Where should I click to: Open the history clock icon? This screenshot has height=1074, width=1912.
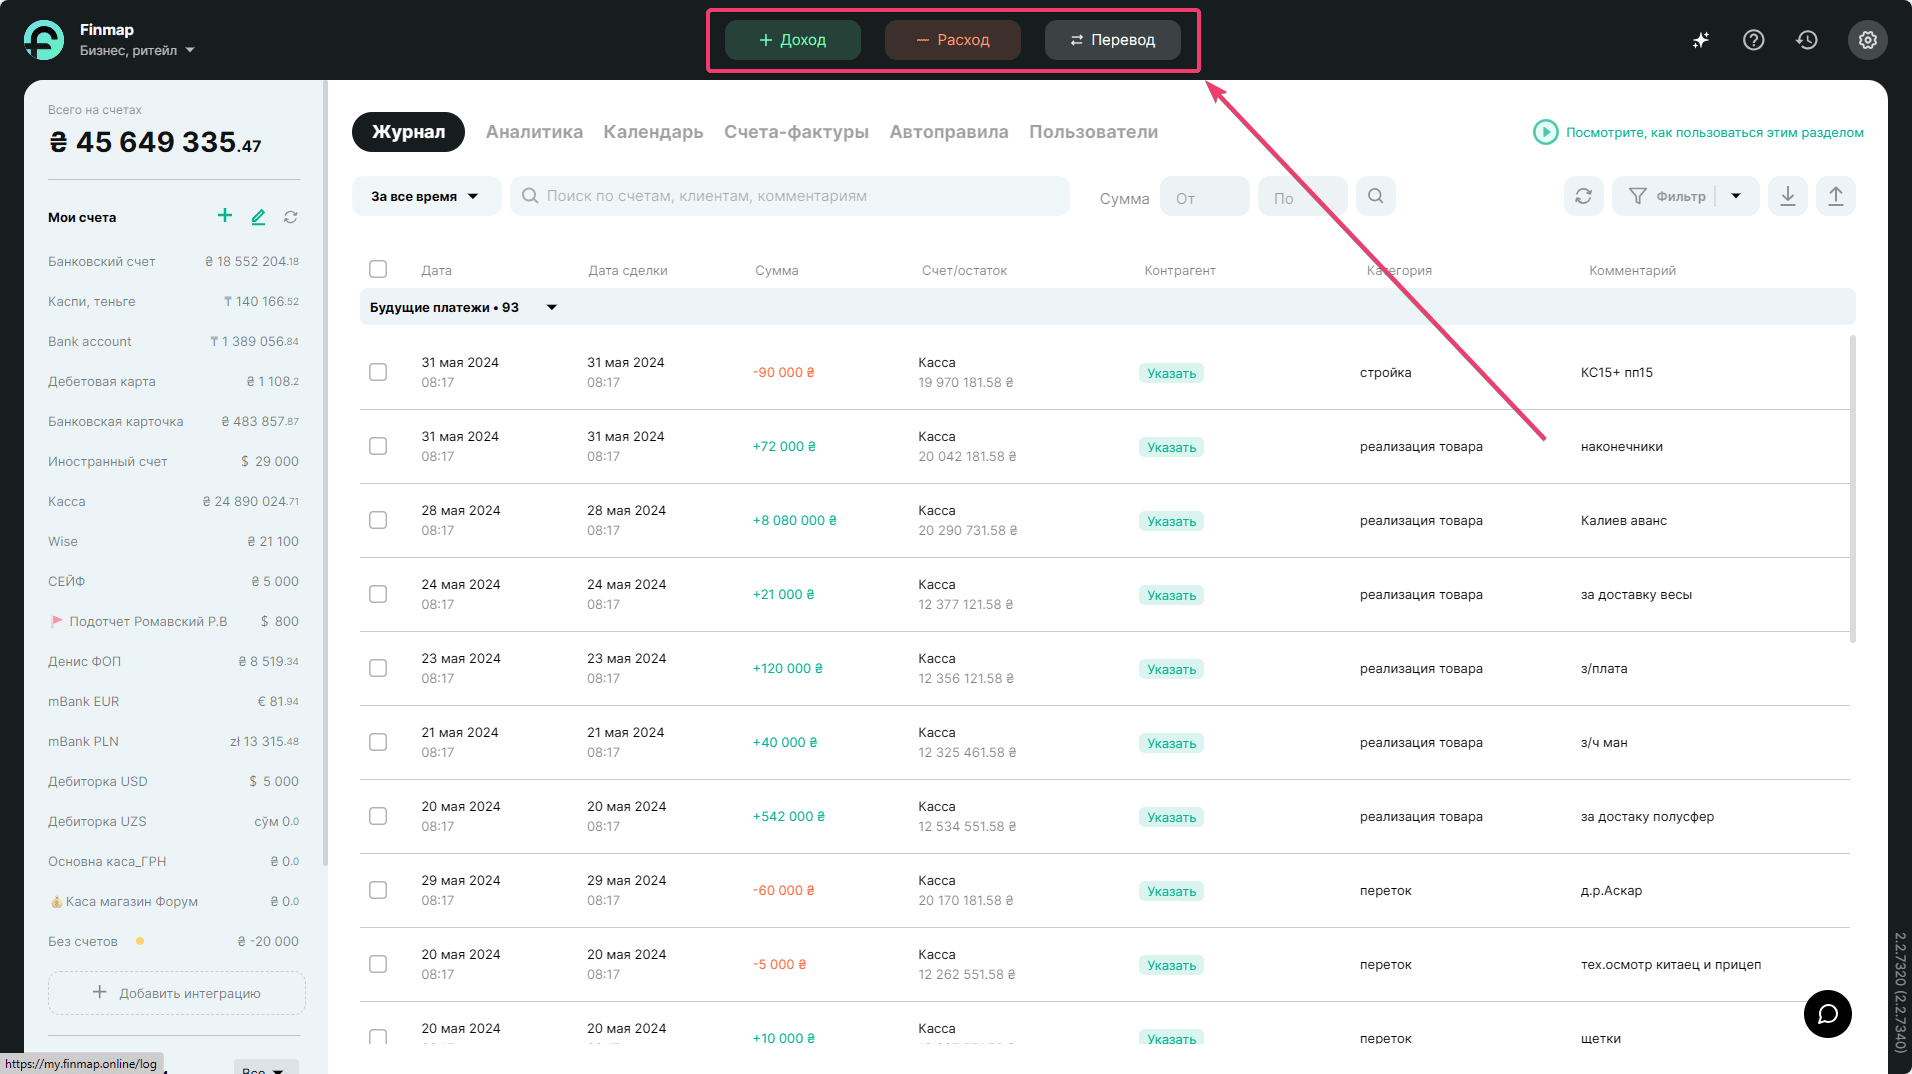click(x=1806, y=40)
